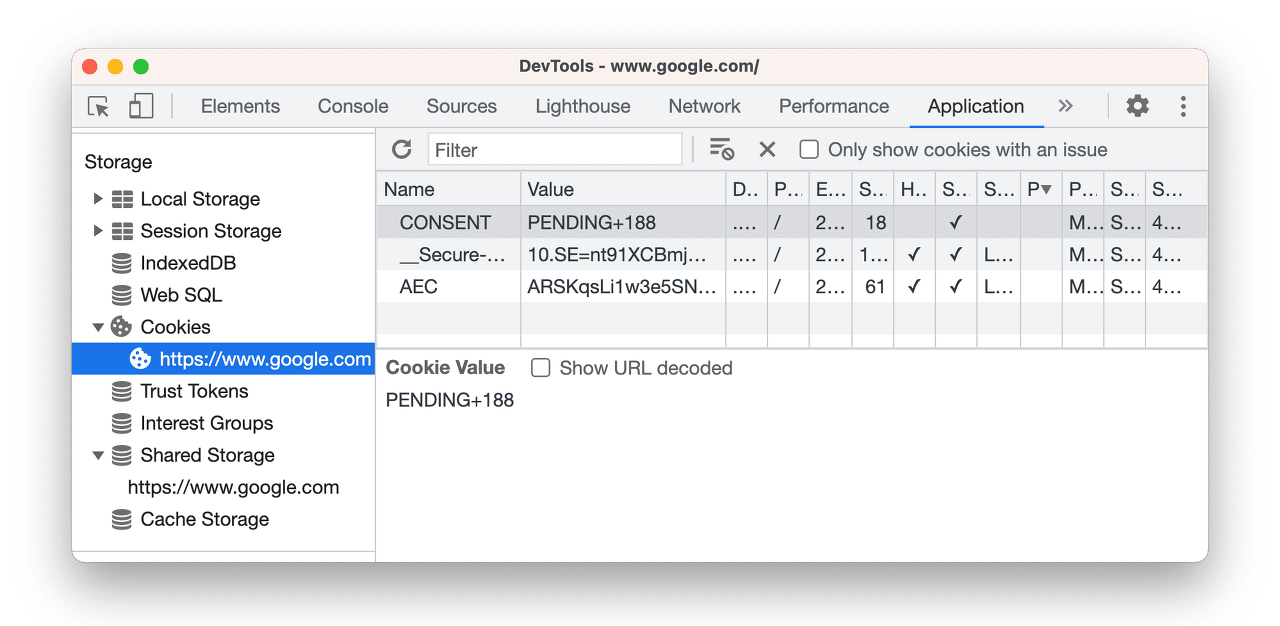The image size is (1280, 626).
Task: Click the Cookies cookie icon
Action: point(122,327)
